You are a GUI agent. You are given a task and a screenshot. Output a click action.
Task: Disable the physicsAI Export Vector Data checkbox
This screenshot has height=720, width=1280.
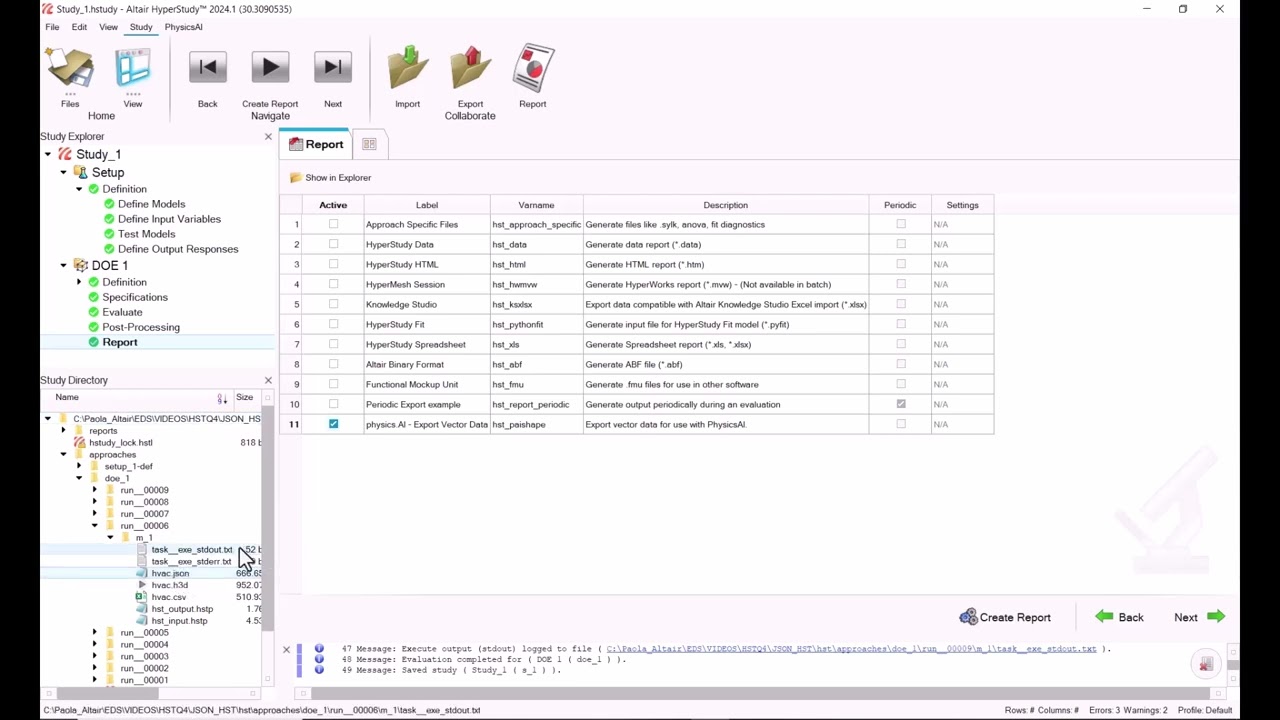tap(333, 424)
